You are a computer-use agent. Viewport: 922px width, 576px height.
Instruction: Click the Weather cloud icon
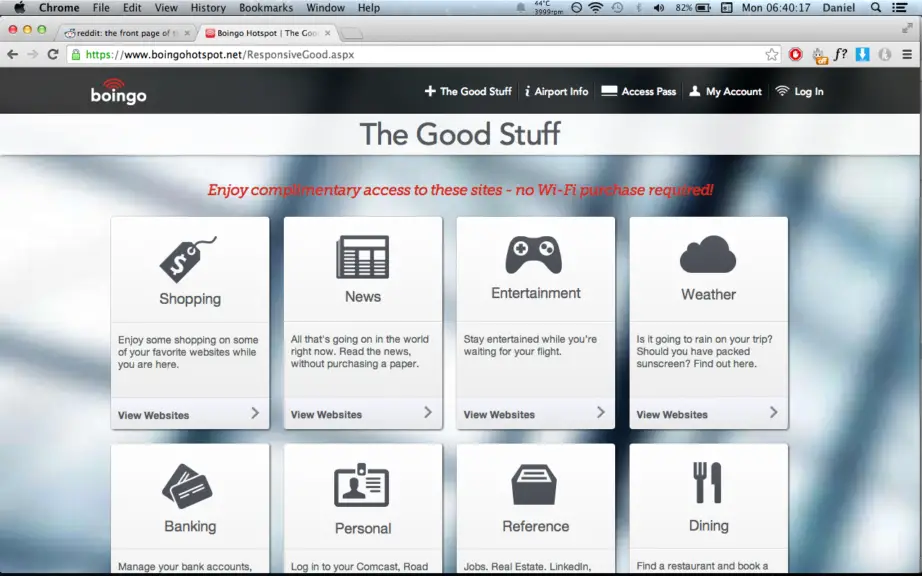[708, 254]
